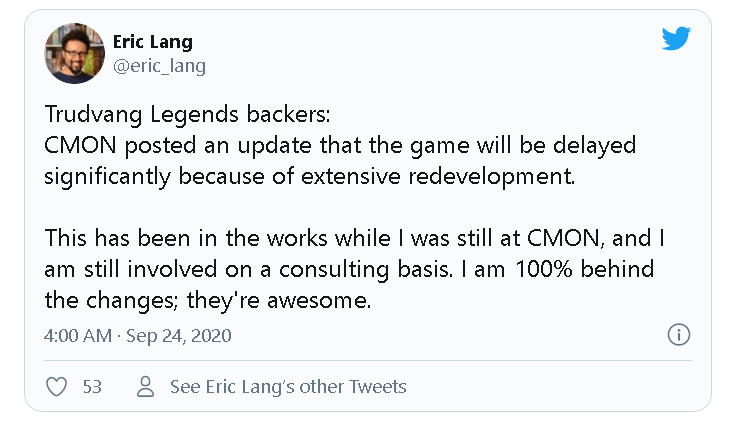The height and width of the screenshot is (435, 736).
Task: Open Eric Lang's profile photo
Action: (x=74, y=54)
